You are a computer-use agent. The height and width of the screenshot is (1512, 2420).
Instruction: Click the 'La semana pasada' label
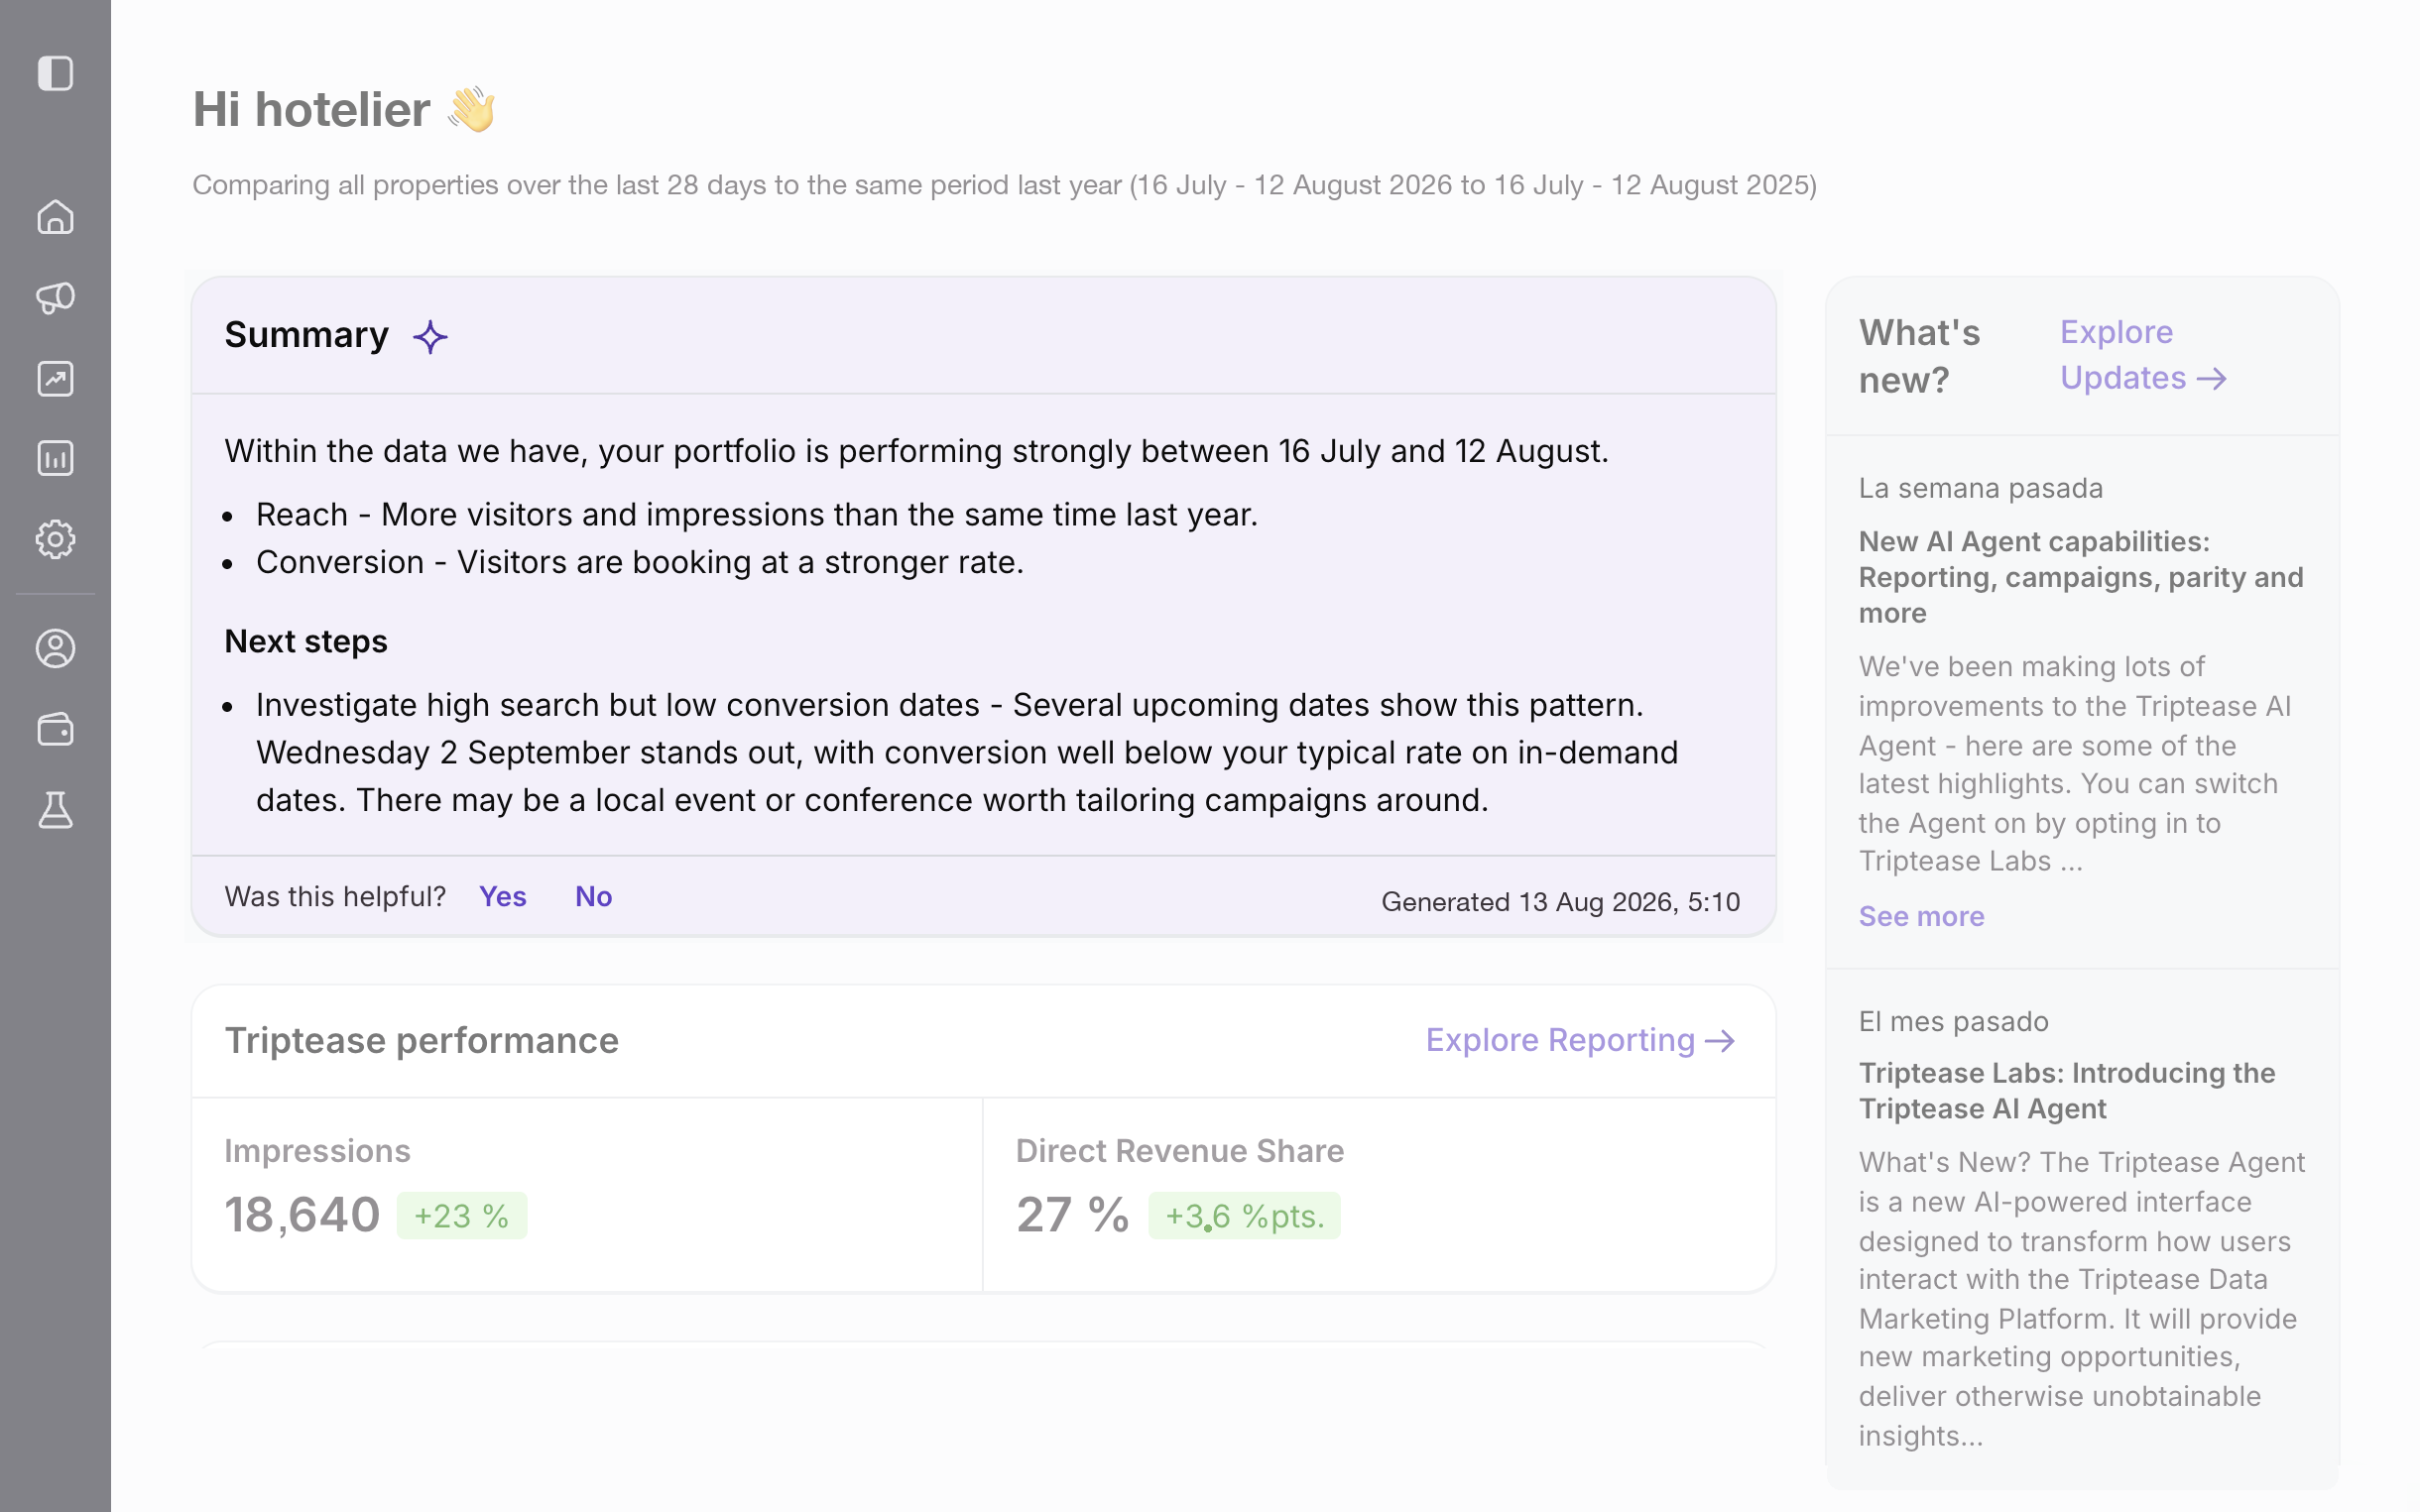coord(1980,488)
